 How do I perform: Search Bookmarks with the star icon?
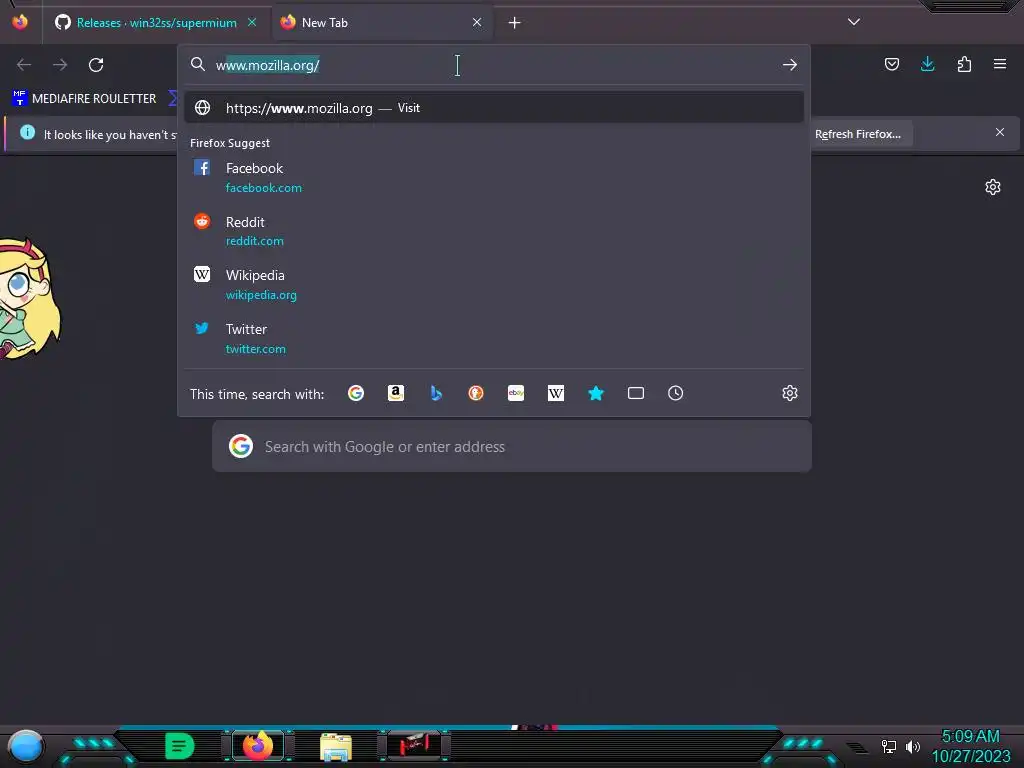point(596,393)
